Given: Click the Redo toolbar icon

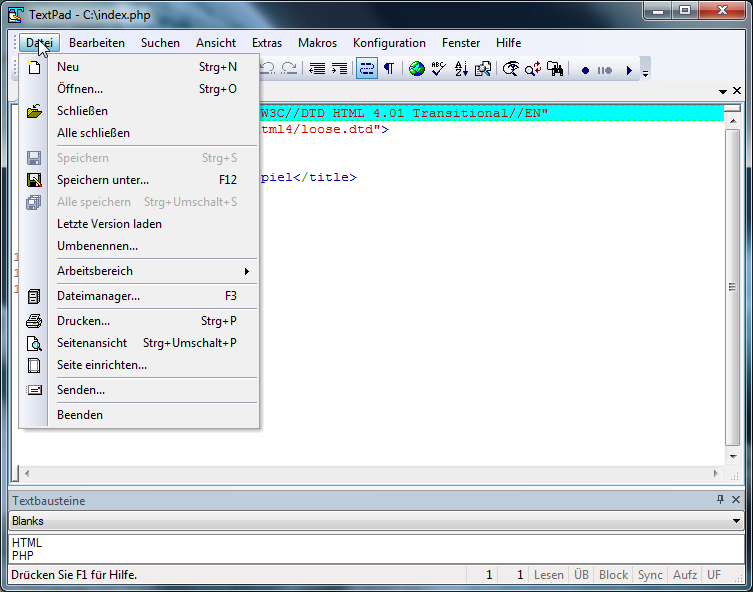Looking at the screenshot, I should (289, 69).
